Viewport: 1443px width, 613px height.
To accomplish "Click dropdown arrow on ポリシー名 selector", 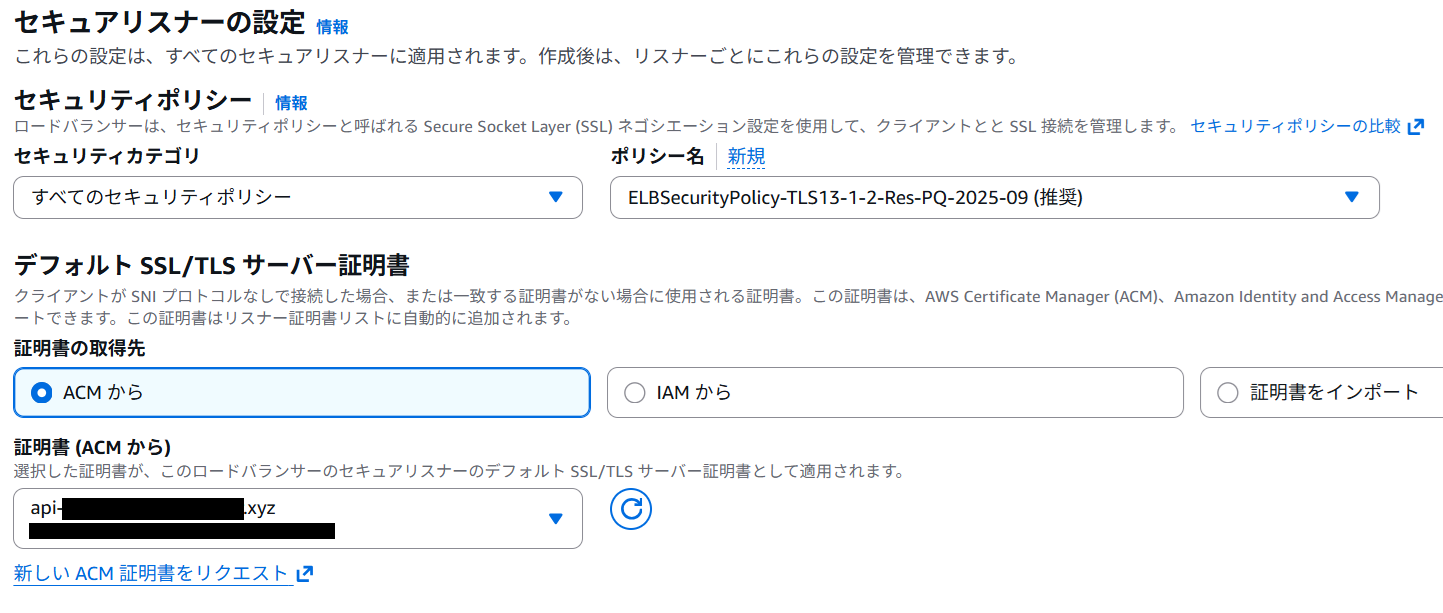I will [1355, 197].
